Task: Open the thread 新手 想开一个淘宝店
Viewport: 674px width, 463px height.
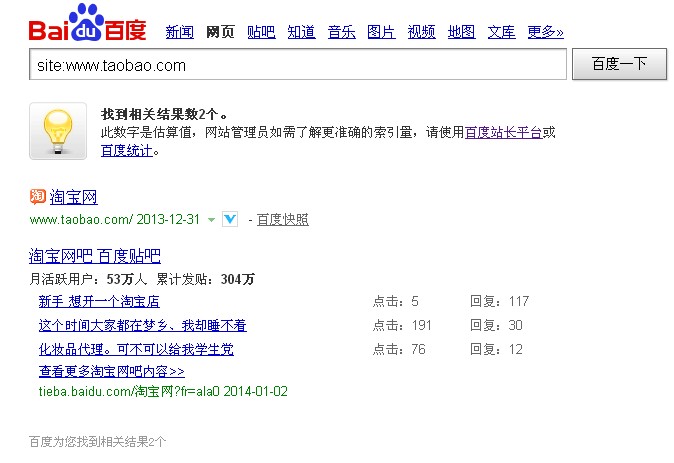Action: (x=99, y=301)
